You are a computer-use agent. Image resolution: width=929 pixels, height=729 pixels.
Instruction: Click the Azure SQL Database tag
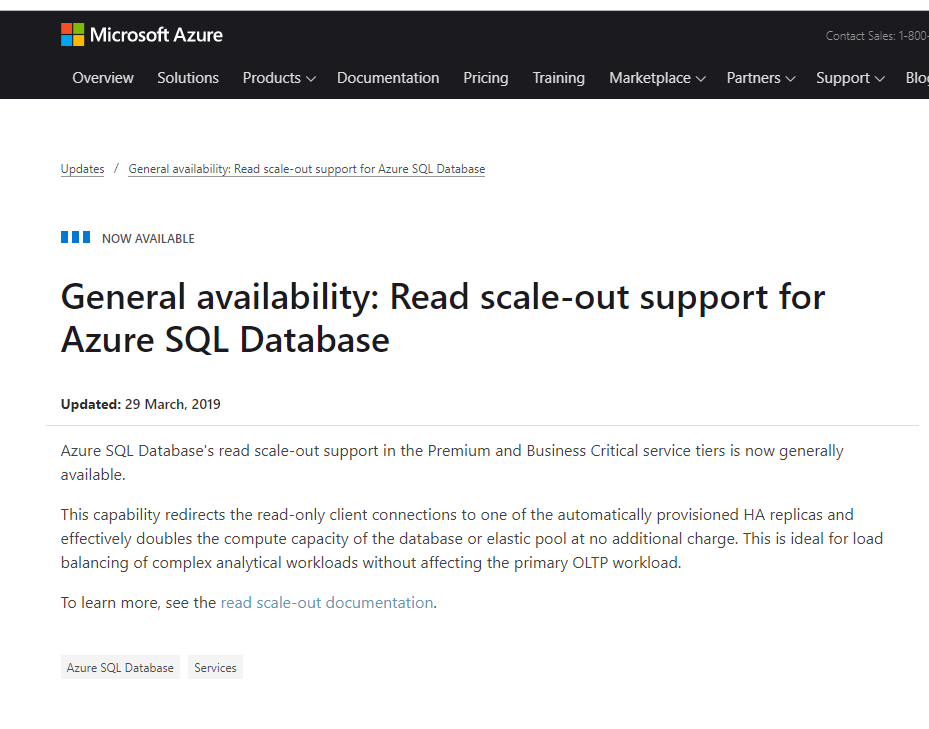(x=120, y=667)
